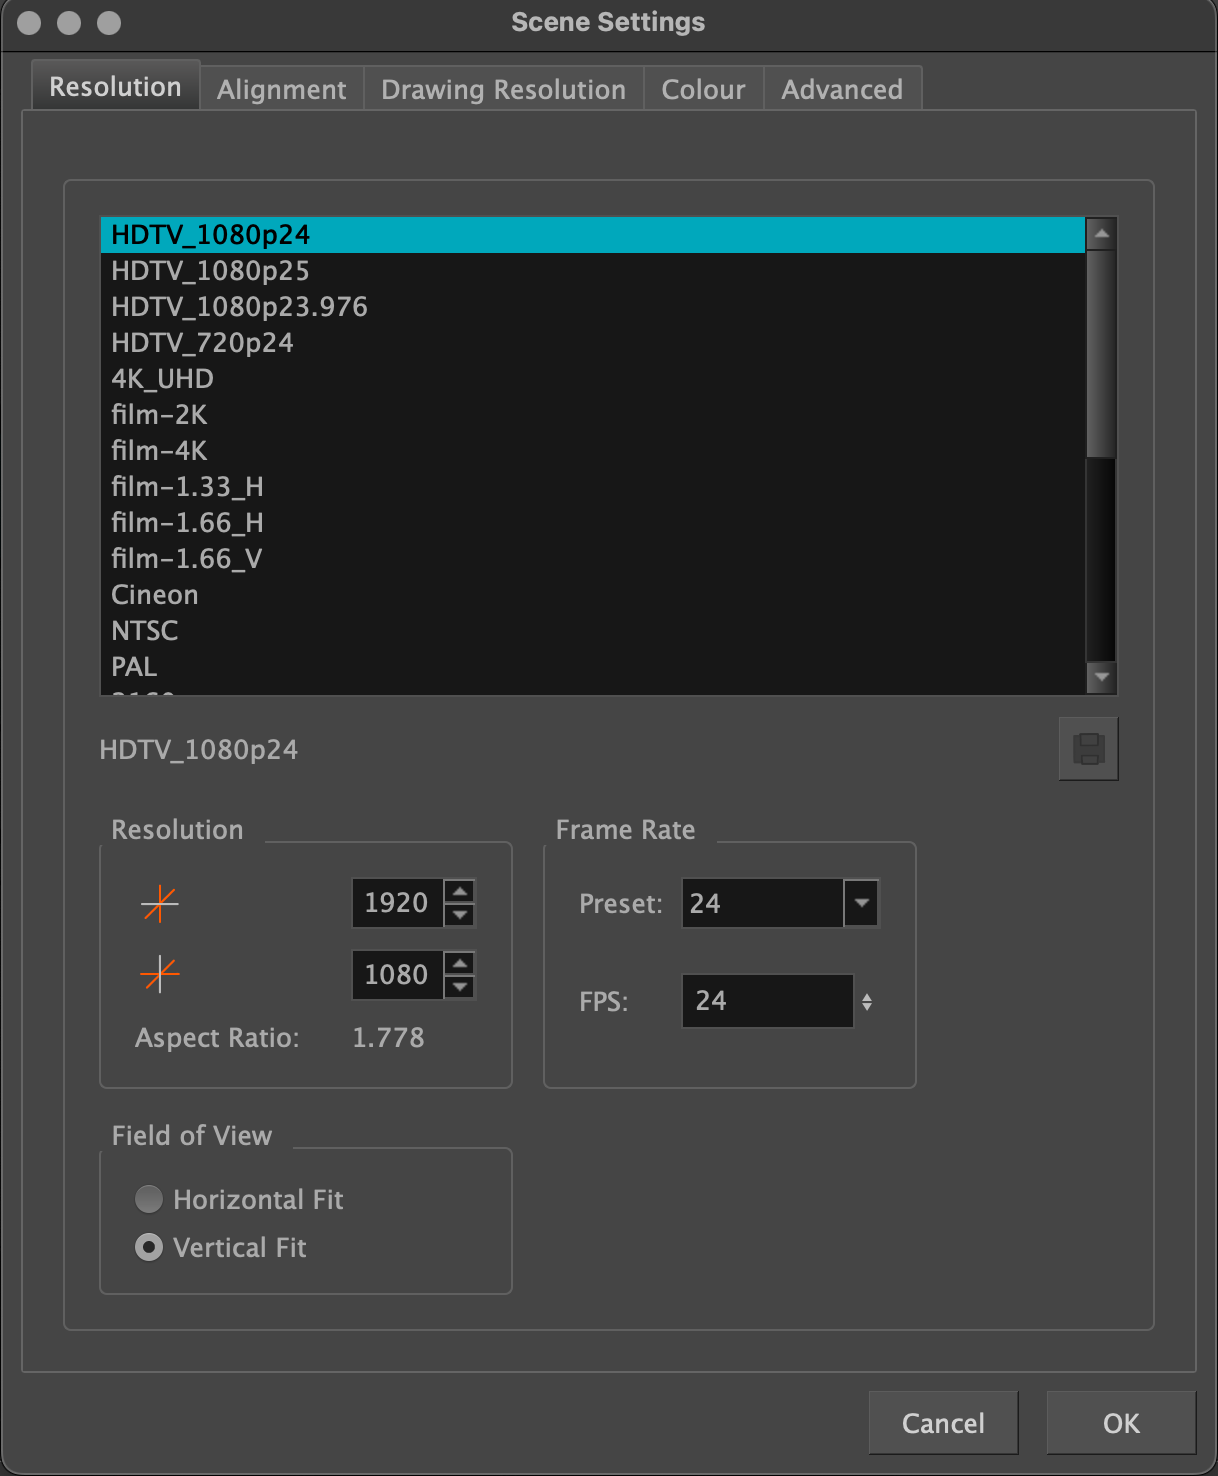
Task: Click the save resolution preset icon
Action: 1088,749
